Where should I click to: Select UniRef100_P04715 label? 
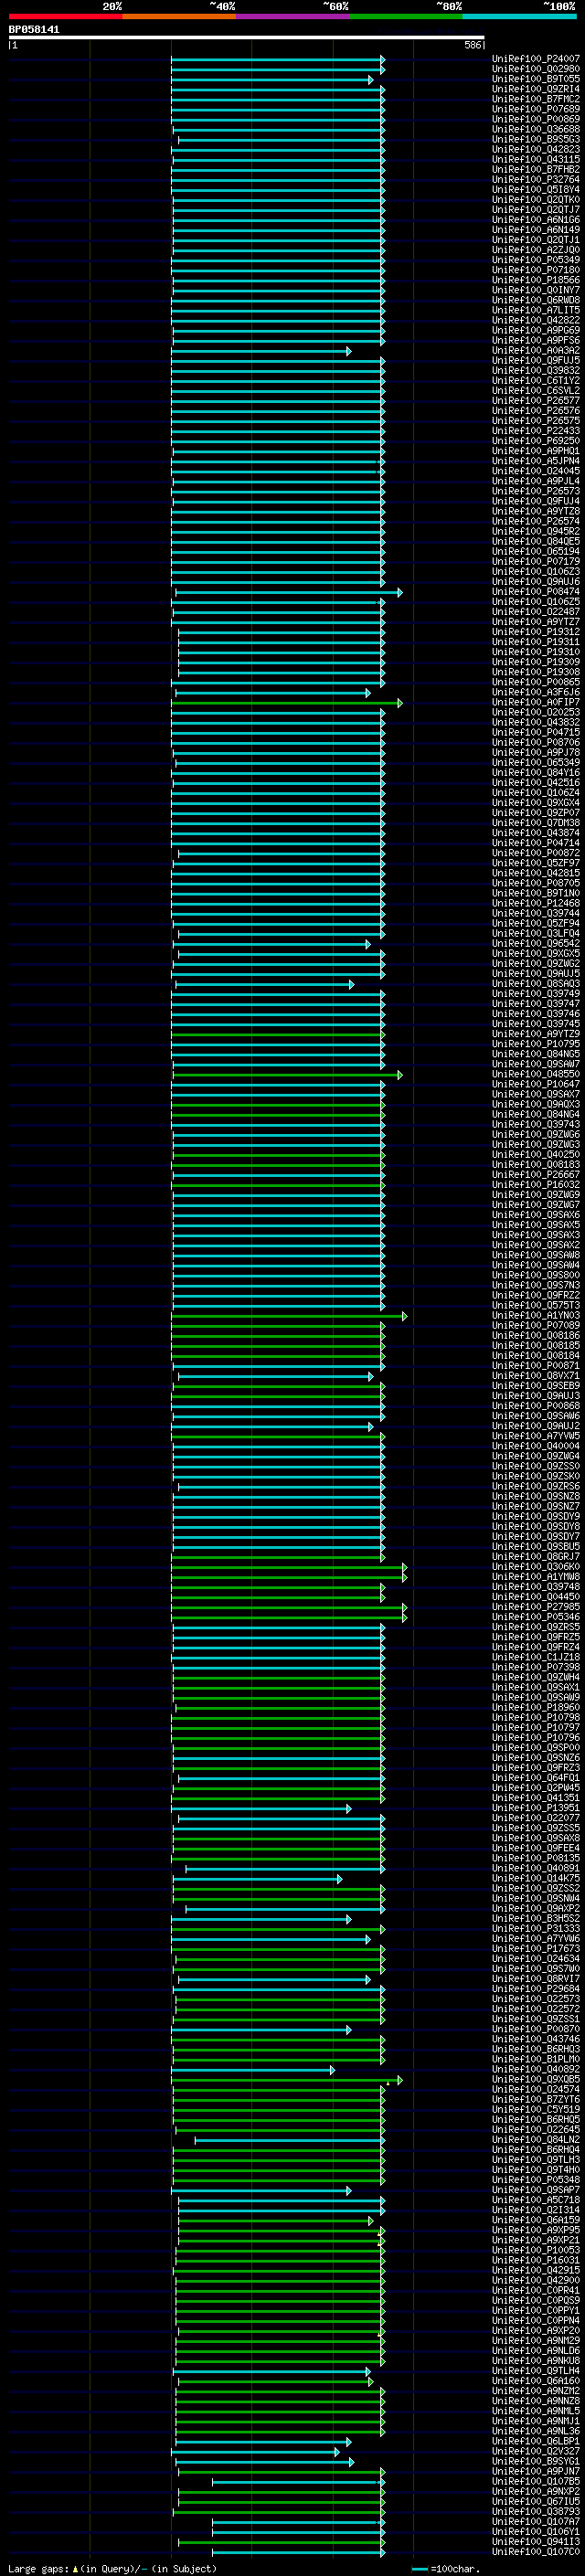pyautogui.click(x=536, y=733)
